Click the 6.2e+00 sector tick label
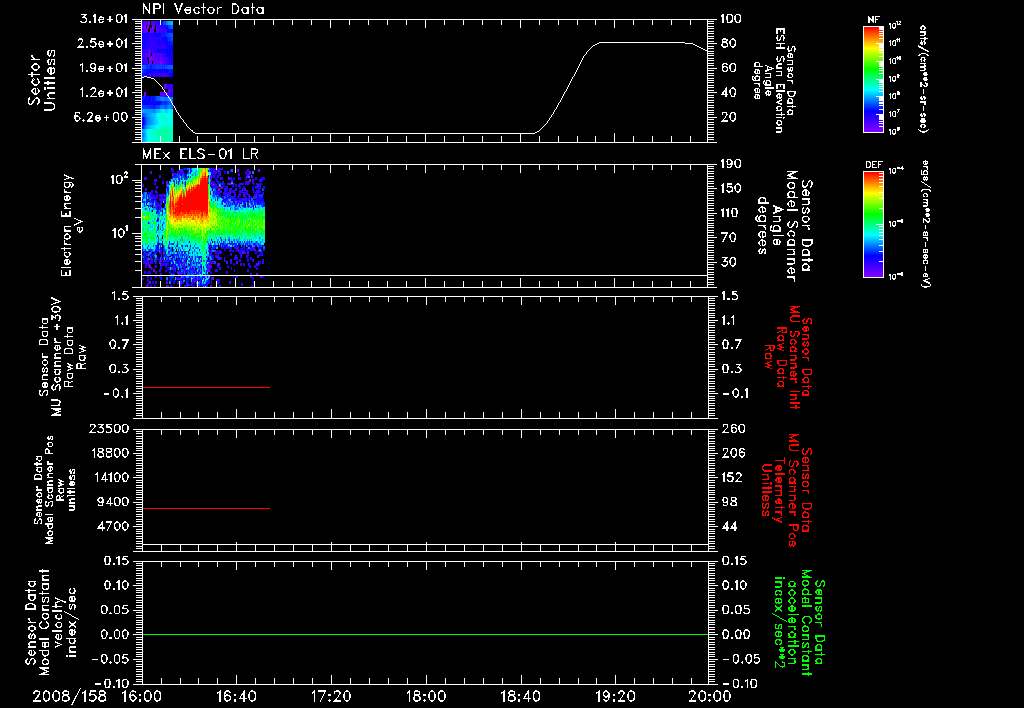 [103, 117]
